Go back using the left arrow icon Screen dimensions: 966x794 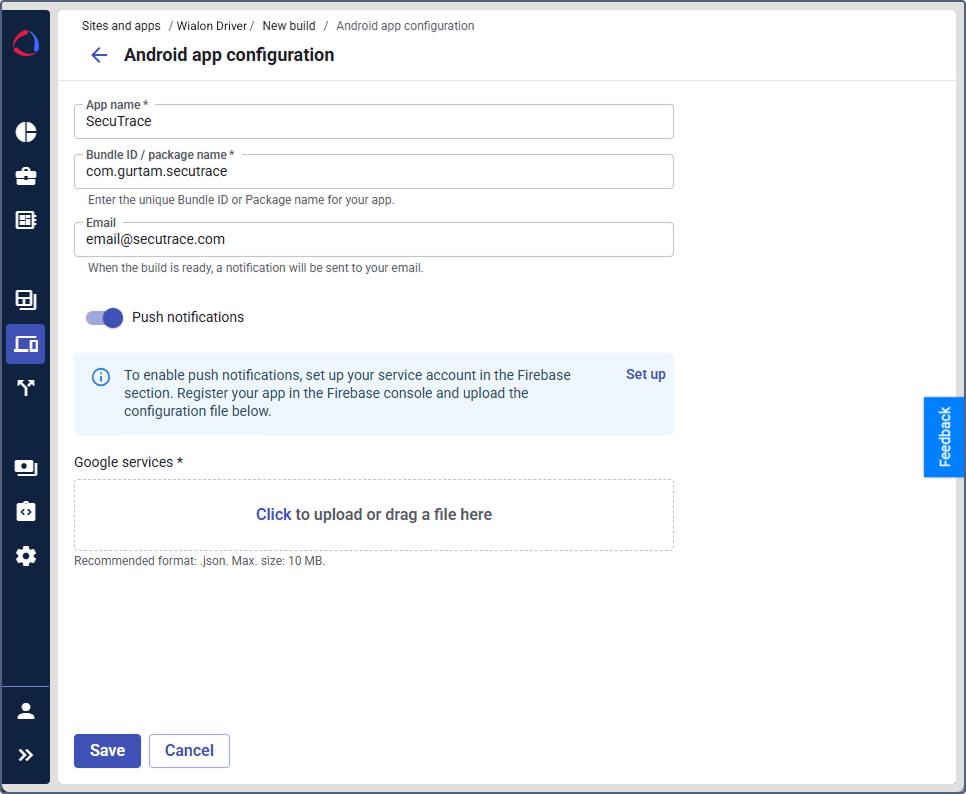coord(99,55)
